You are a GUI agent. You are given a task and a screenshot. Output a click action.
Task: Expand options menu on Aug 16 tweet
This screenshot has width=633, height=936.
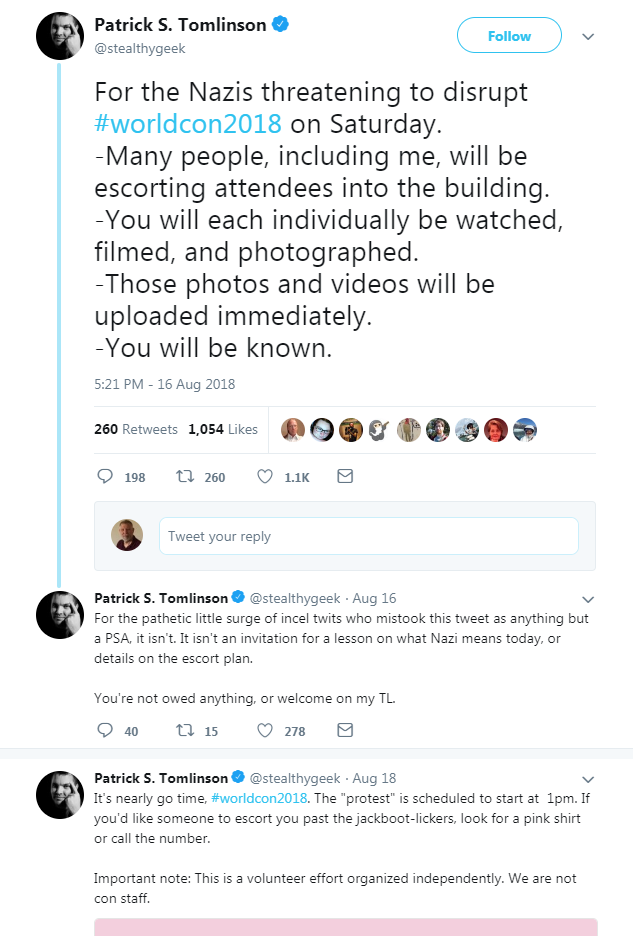point(588,600)
